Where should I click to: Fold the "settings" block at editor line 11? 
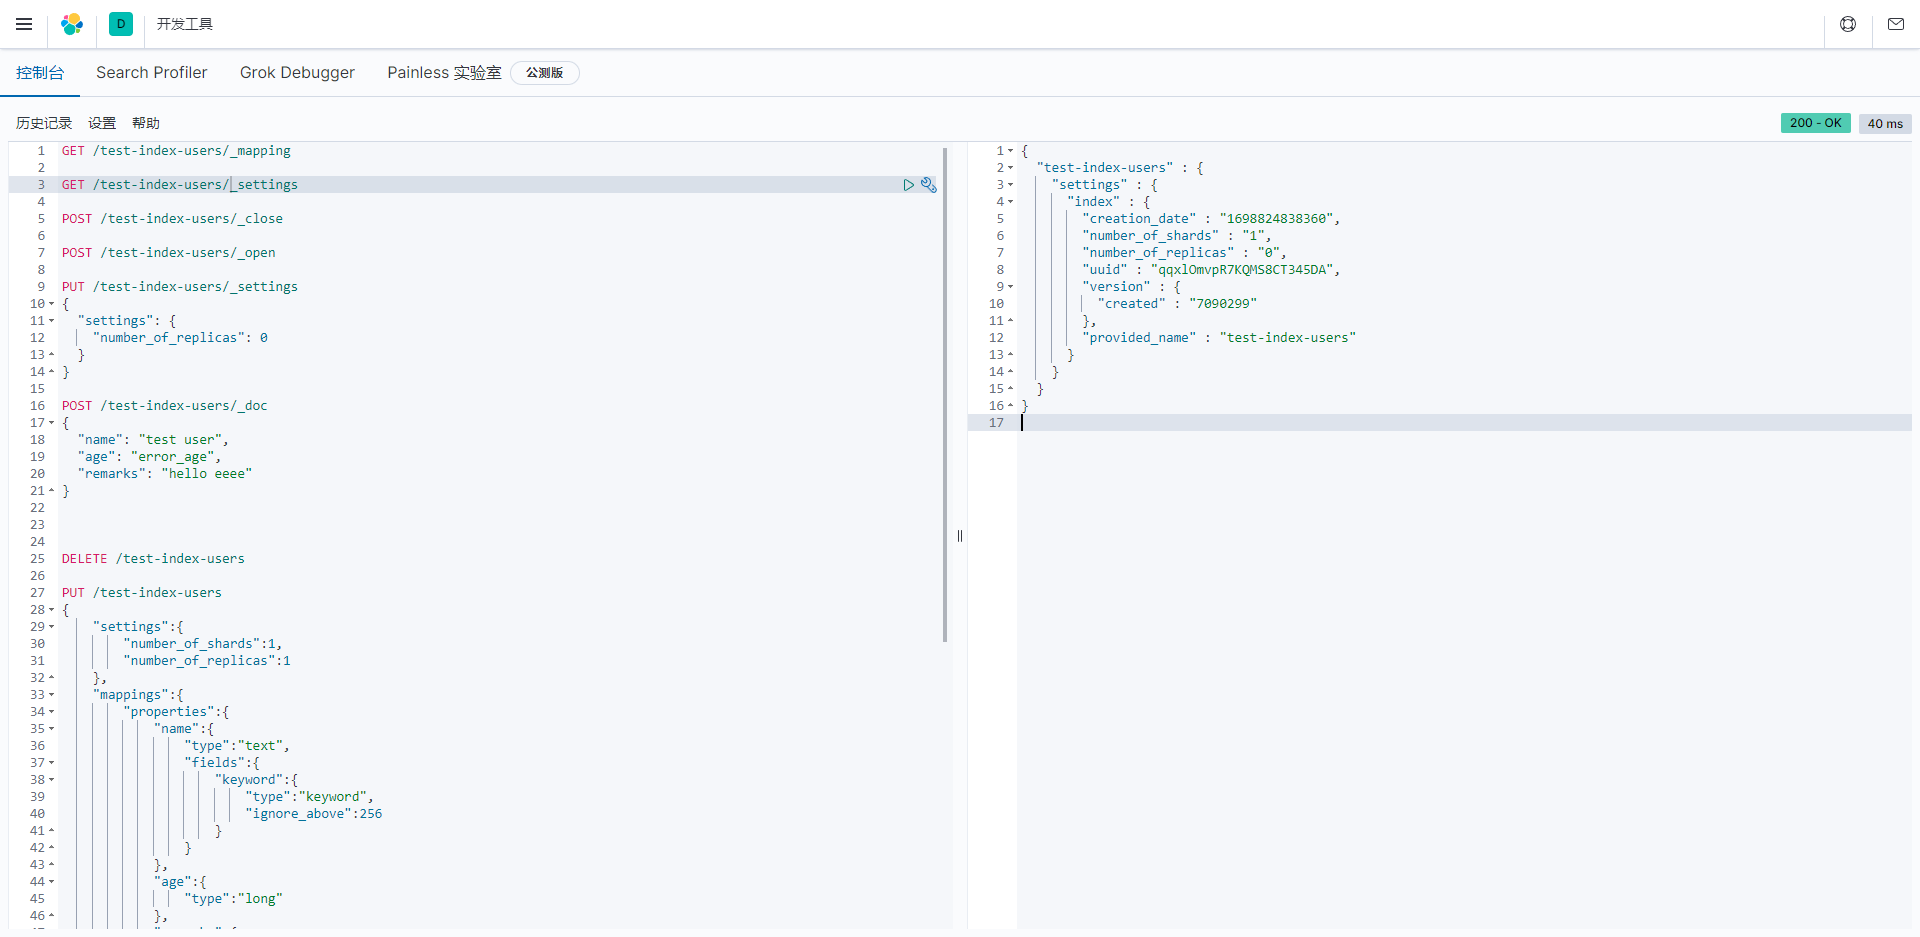52,321
